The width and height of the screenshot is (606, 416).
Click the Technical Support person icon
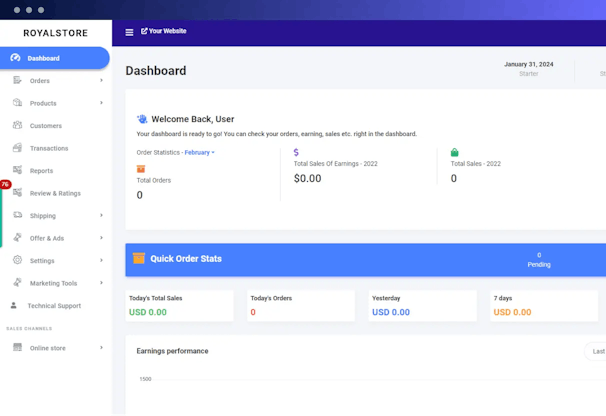point(14,305)
